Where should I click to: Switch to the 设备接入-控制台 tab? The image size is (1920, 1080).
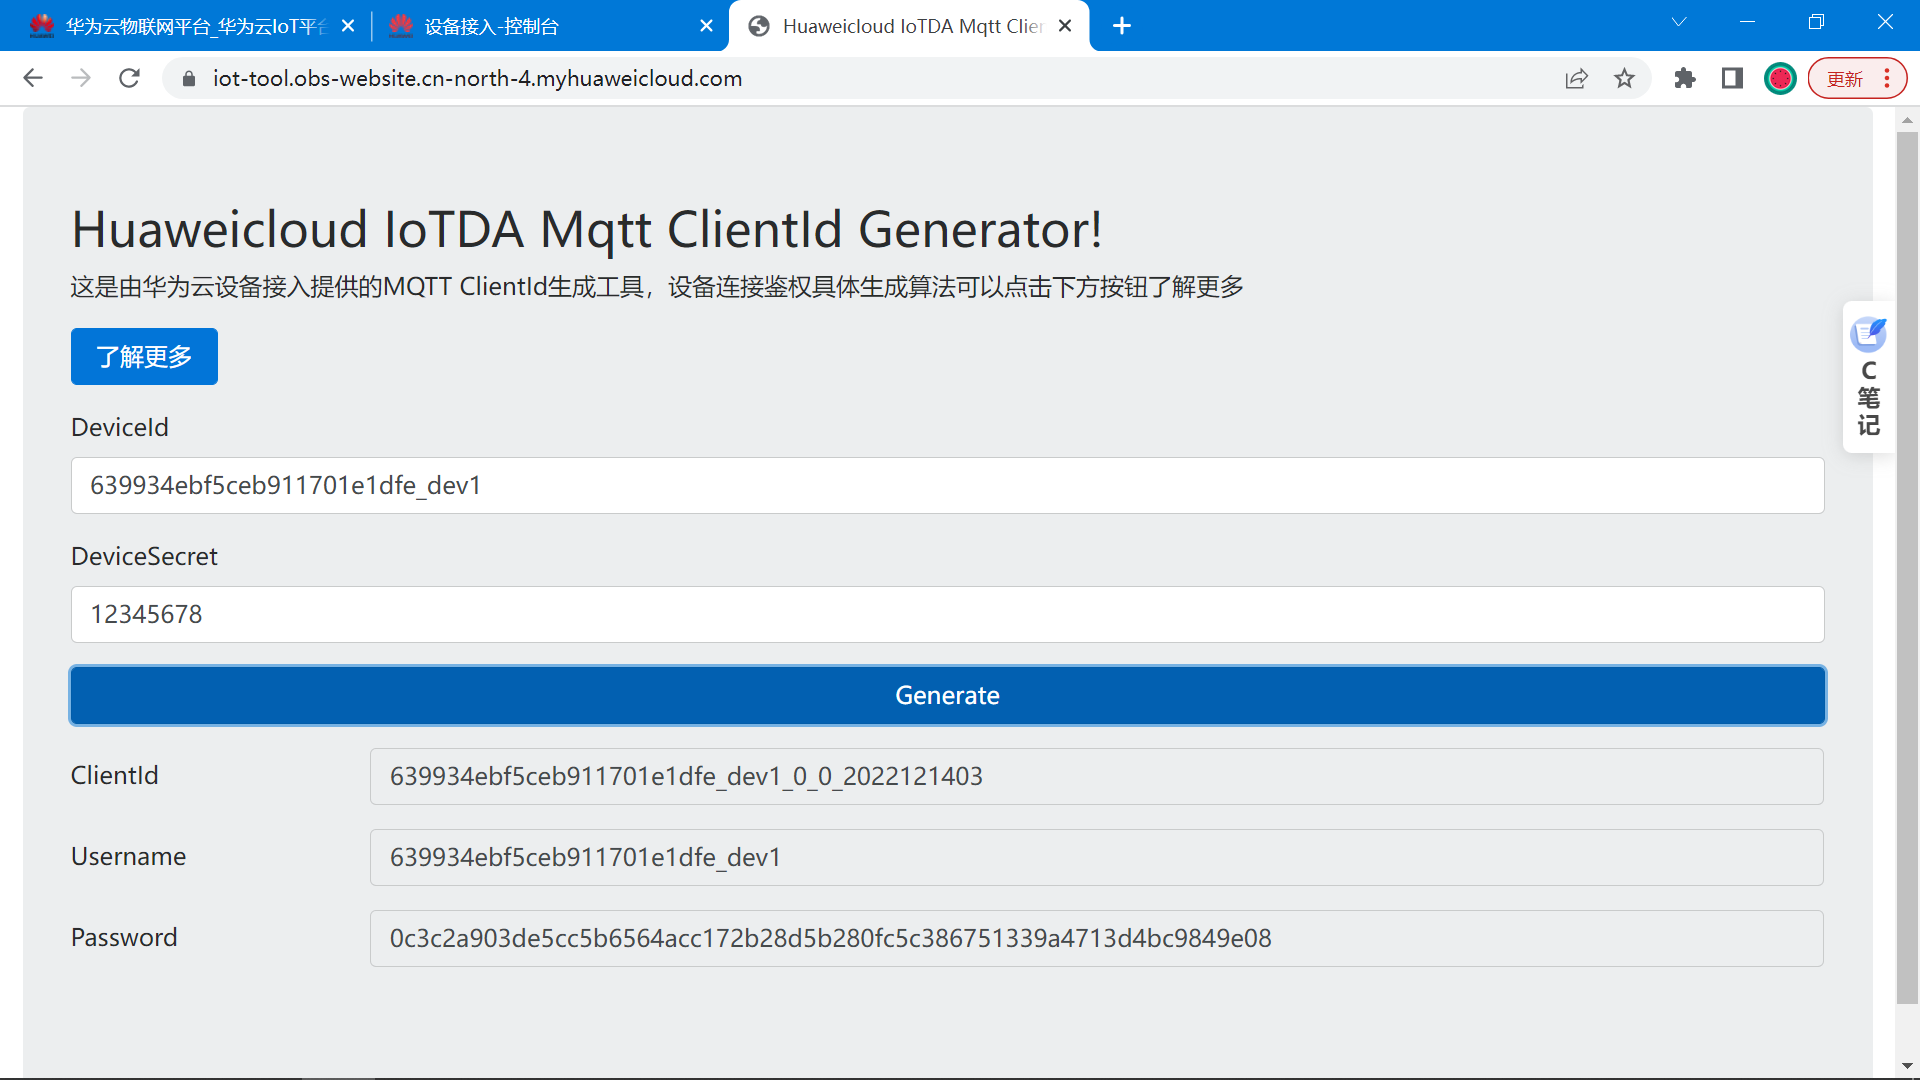click(x=540, y=26)
